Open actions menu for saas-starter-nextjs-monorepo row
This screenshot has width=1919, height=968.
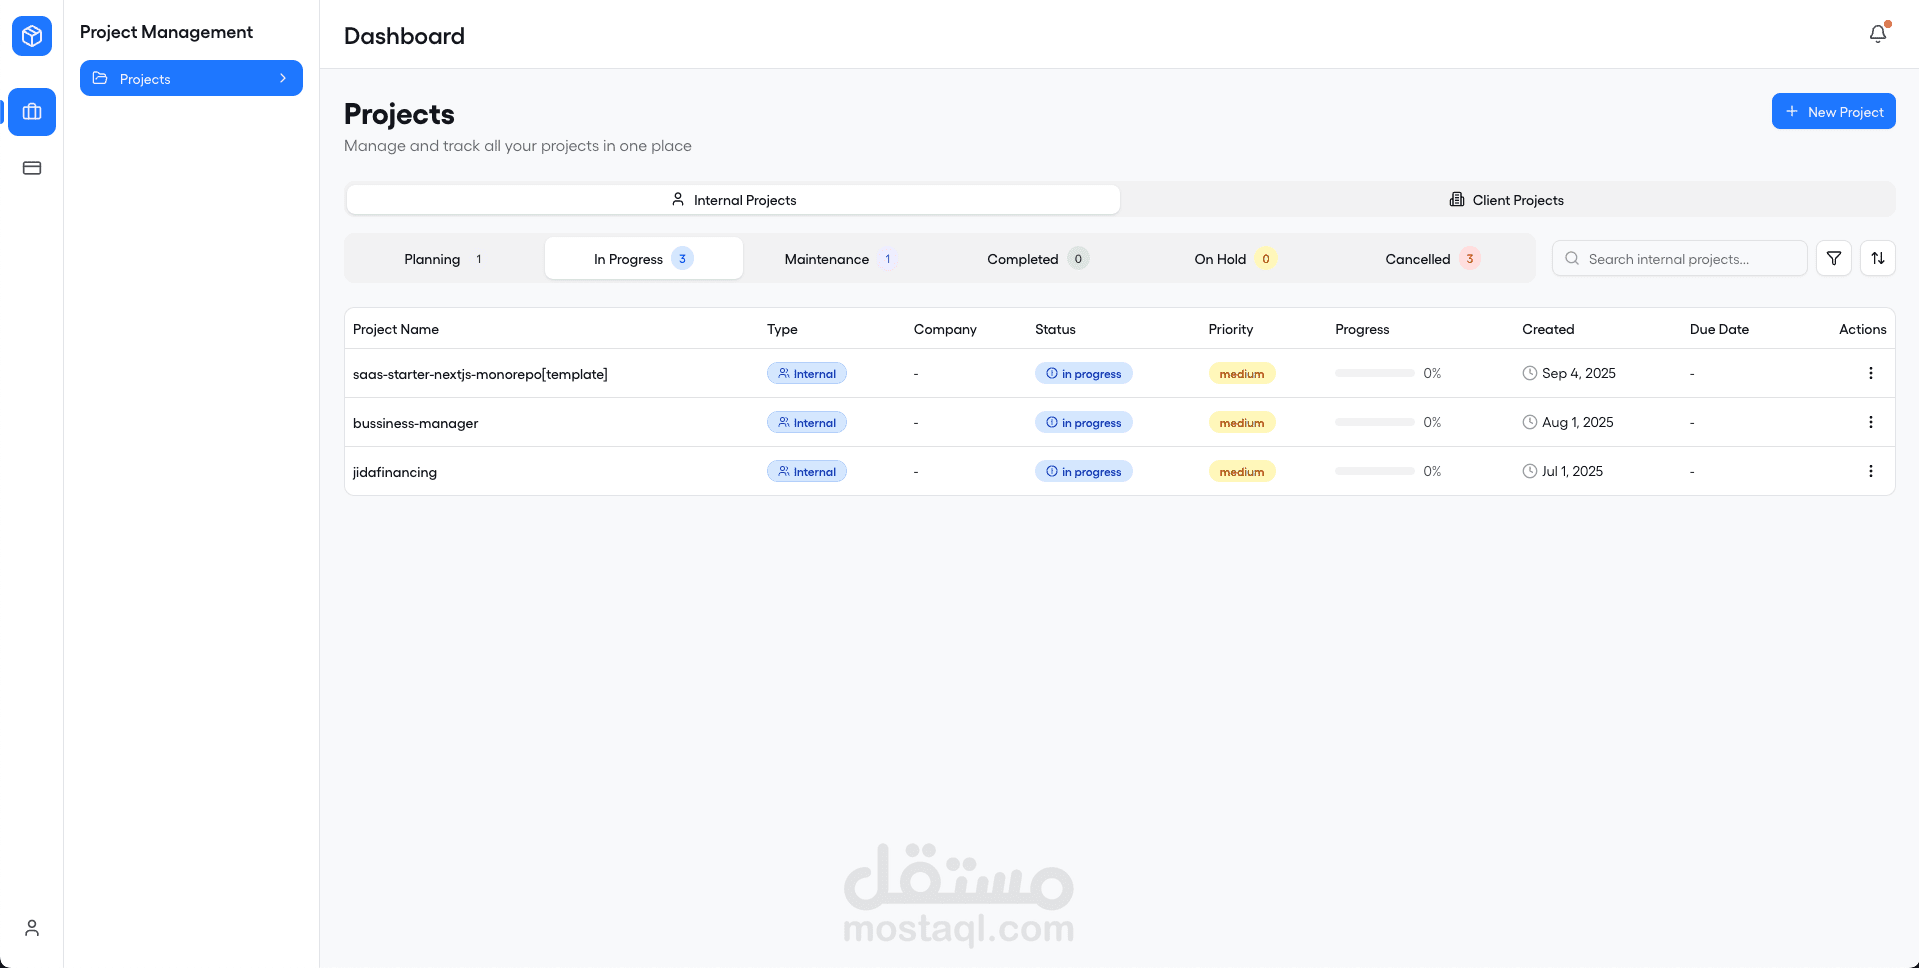(1871, 373)
